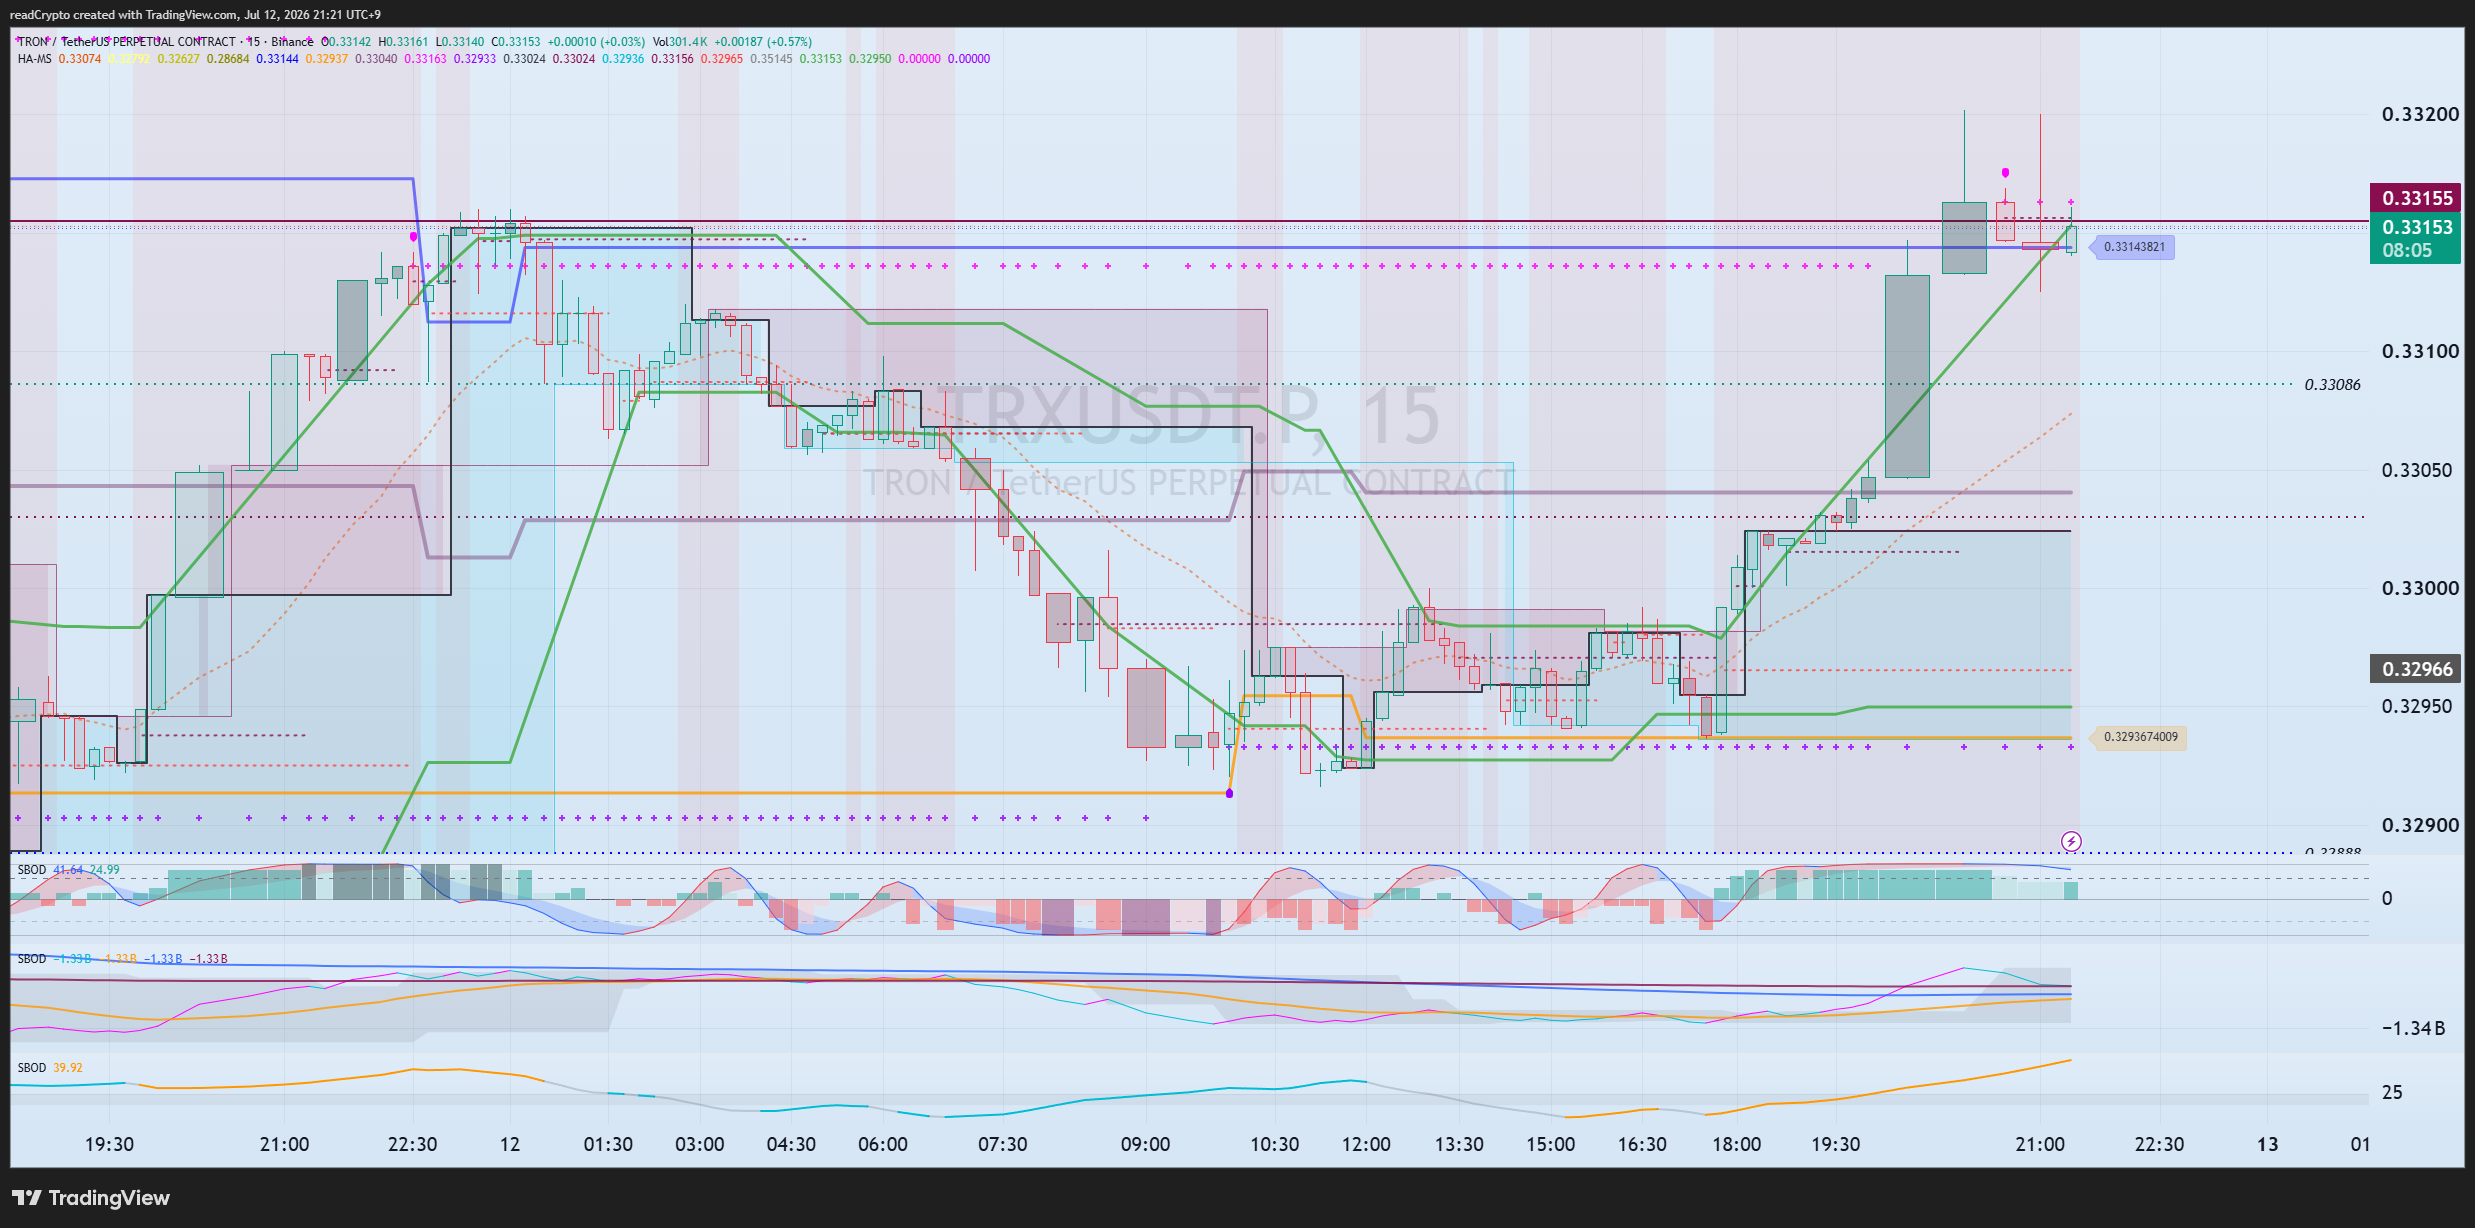The image size is (2475, 1228).
Task: Click the gray 0.32966 price label
Action: (2416, 669)
